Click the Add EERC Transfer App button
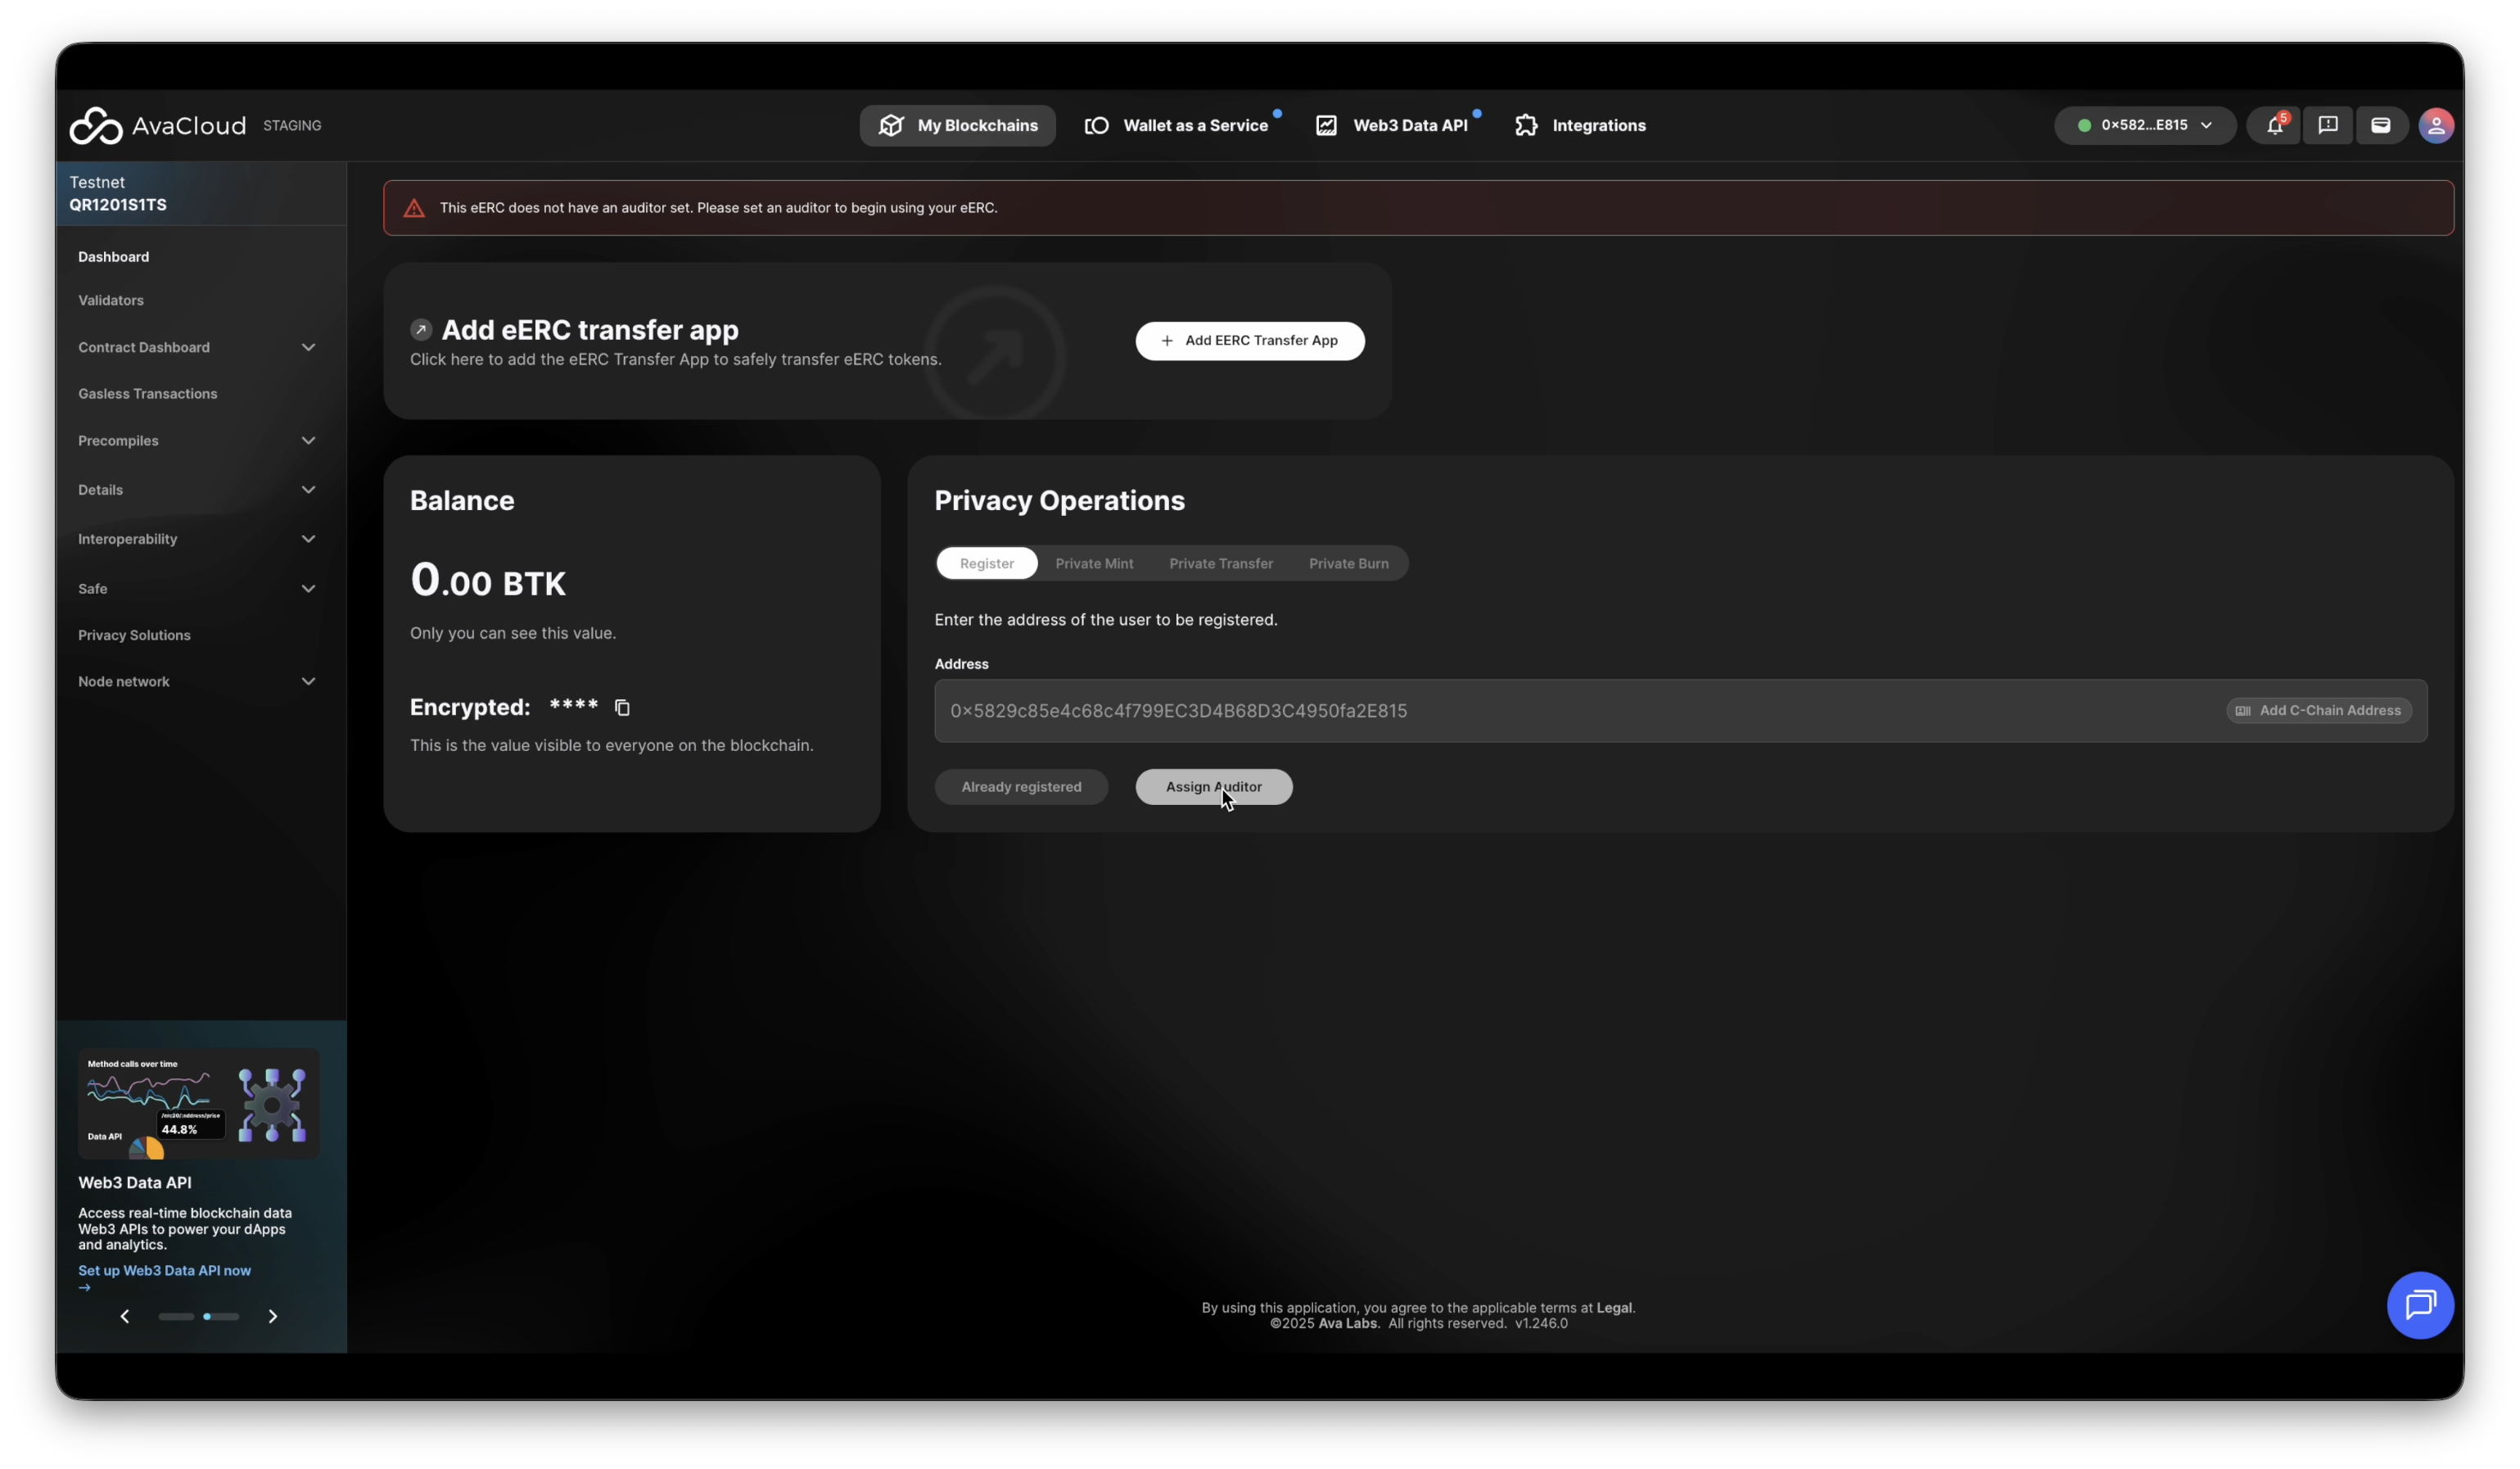The width and height of the screenshot is (2520, 1469). pyautogui.click(x=1249, y=341)
